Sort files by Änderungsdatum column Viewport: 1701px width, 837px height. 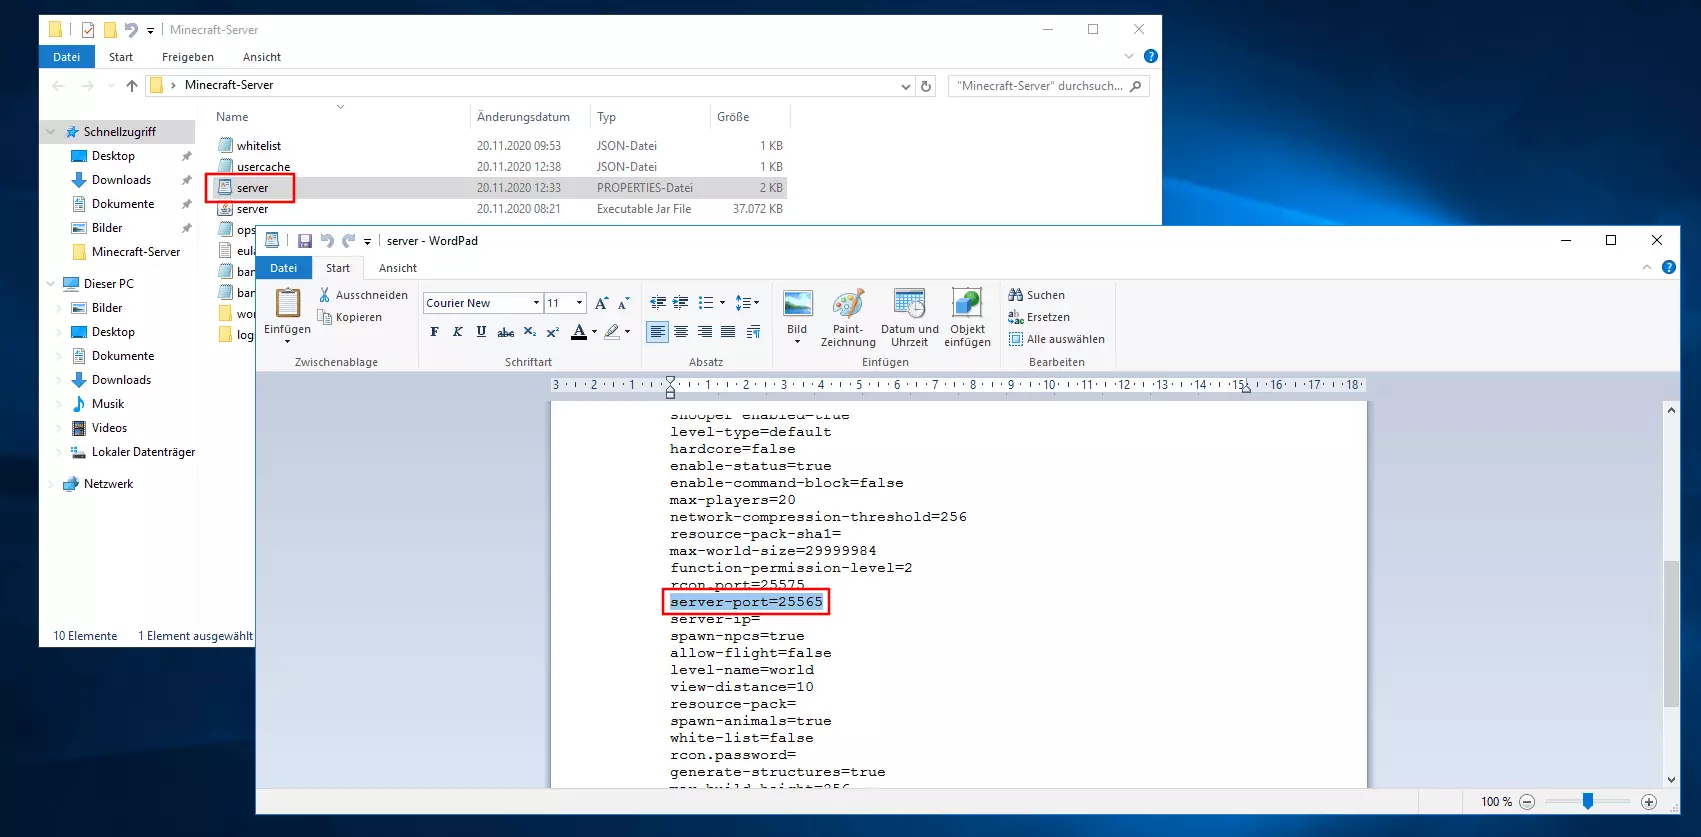523,117
